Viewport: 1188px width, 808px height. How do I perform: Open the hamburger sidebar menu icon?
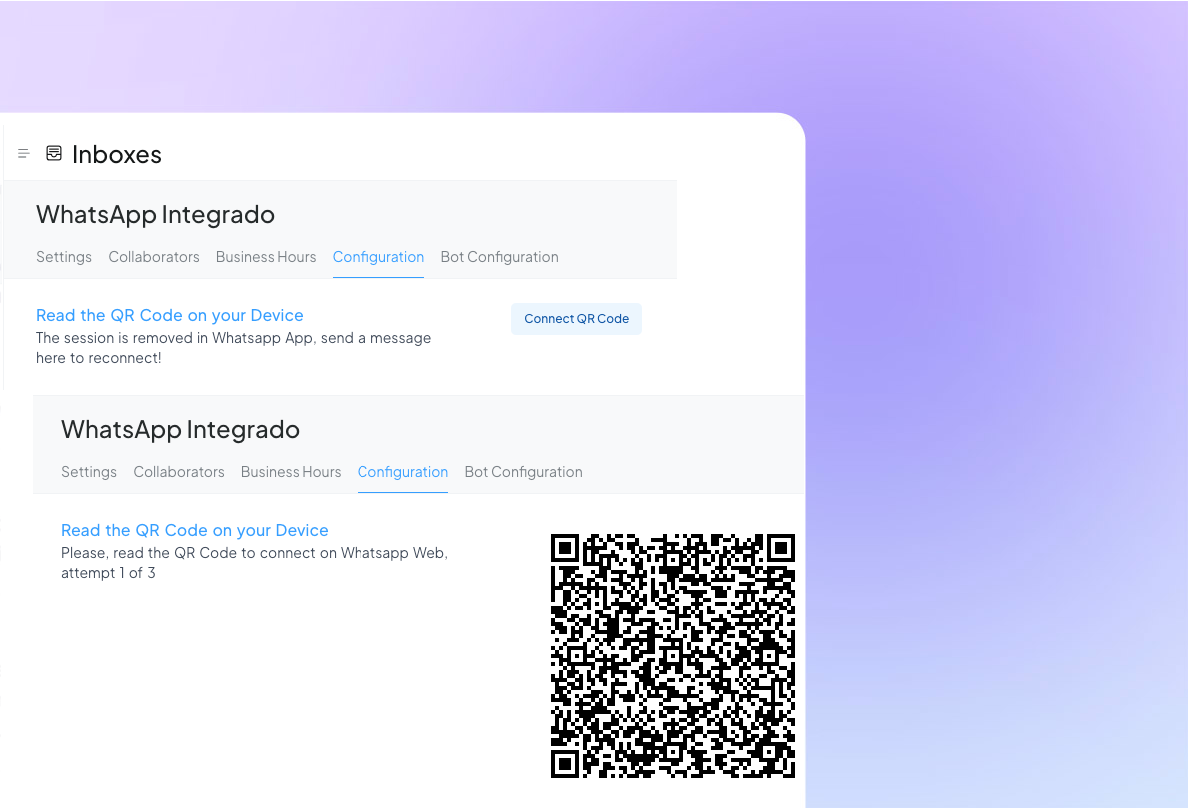tap(24, 154)
